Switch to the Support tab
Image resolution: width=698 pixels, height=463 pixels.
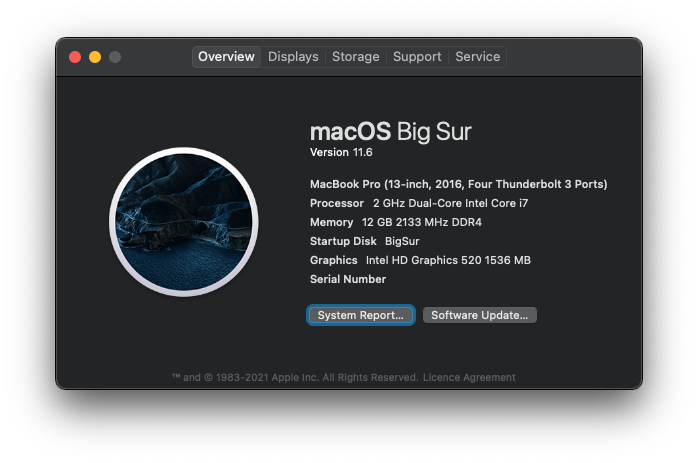click(x=417, y=57)
